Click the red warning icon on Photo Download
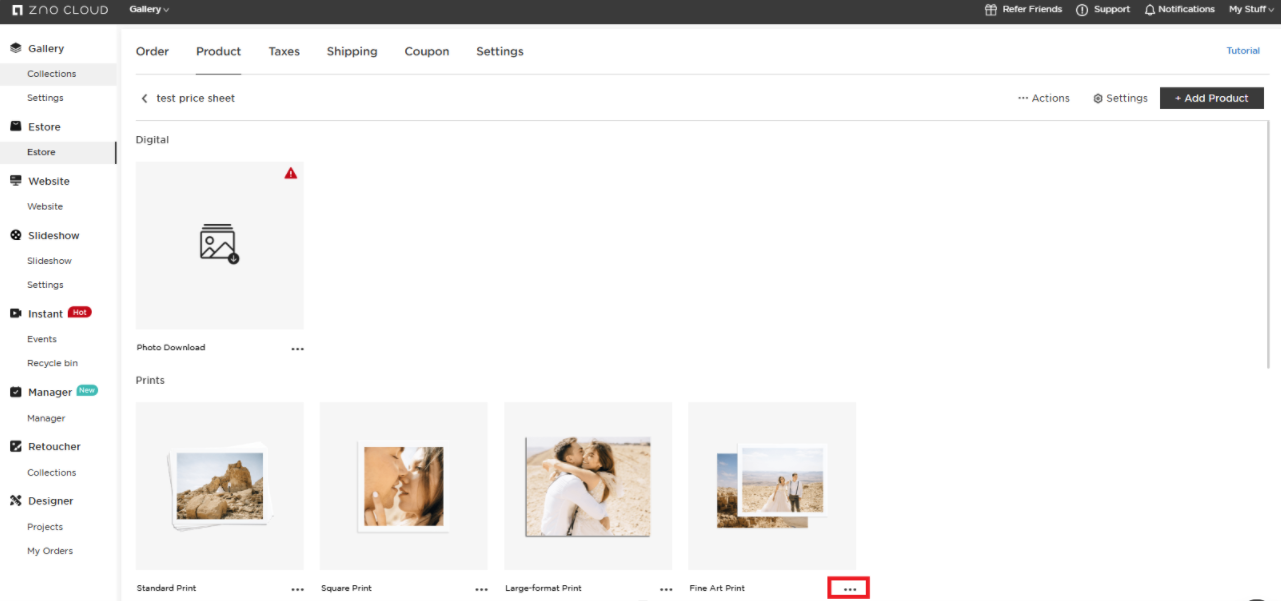The image size is (1281, 601). coord(291,173)
